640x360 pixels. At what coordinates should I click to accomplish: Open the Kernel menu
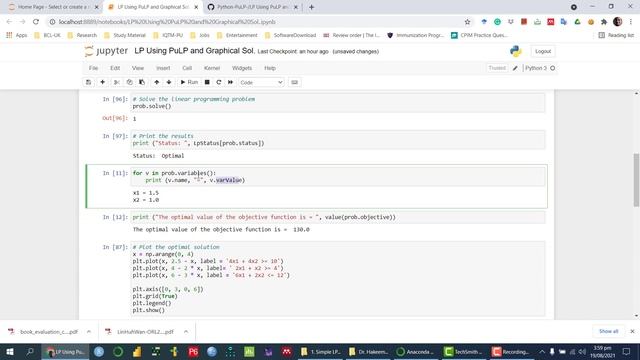coord(212,68)
